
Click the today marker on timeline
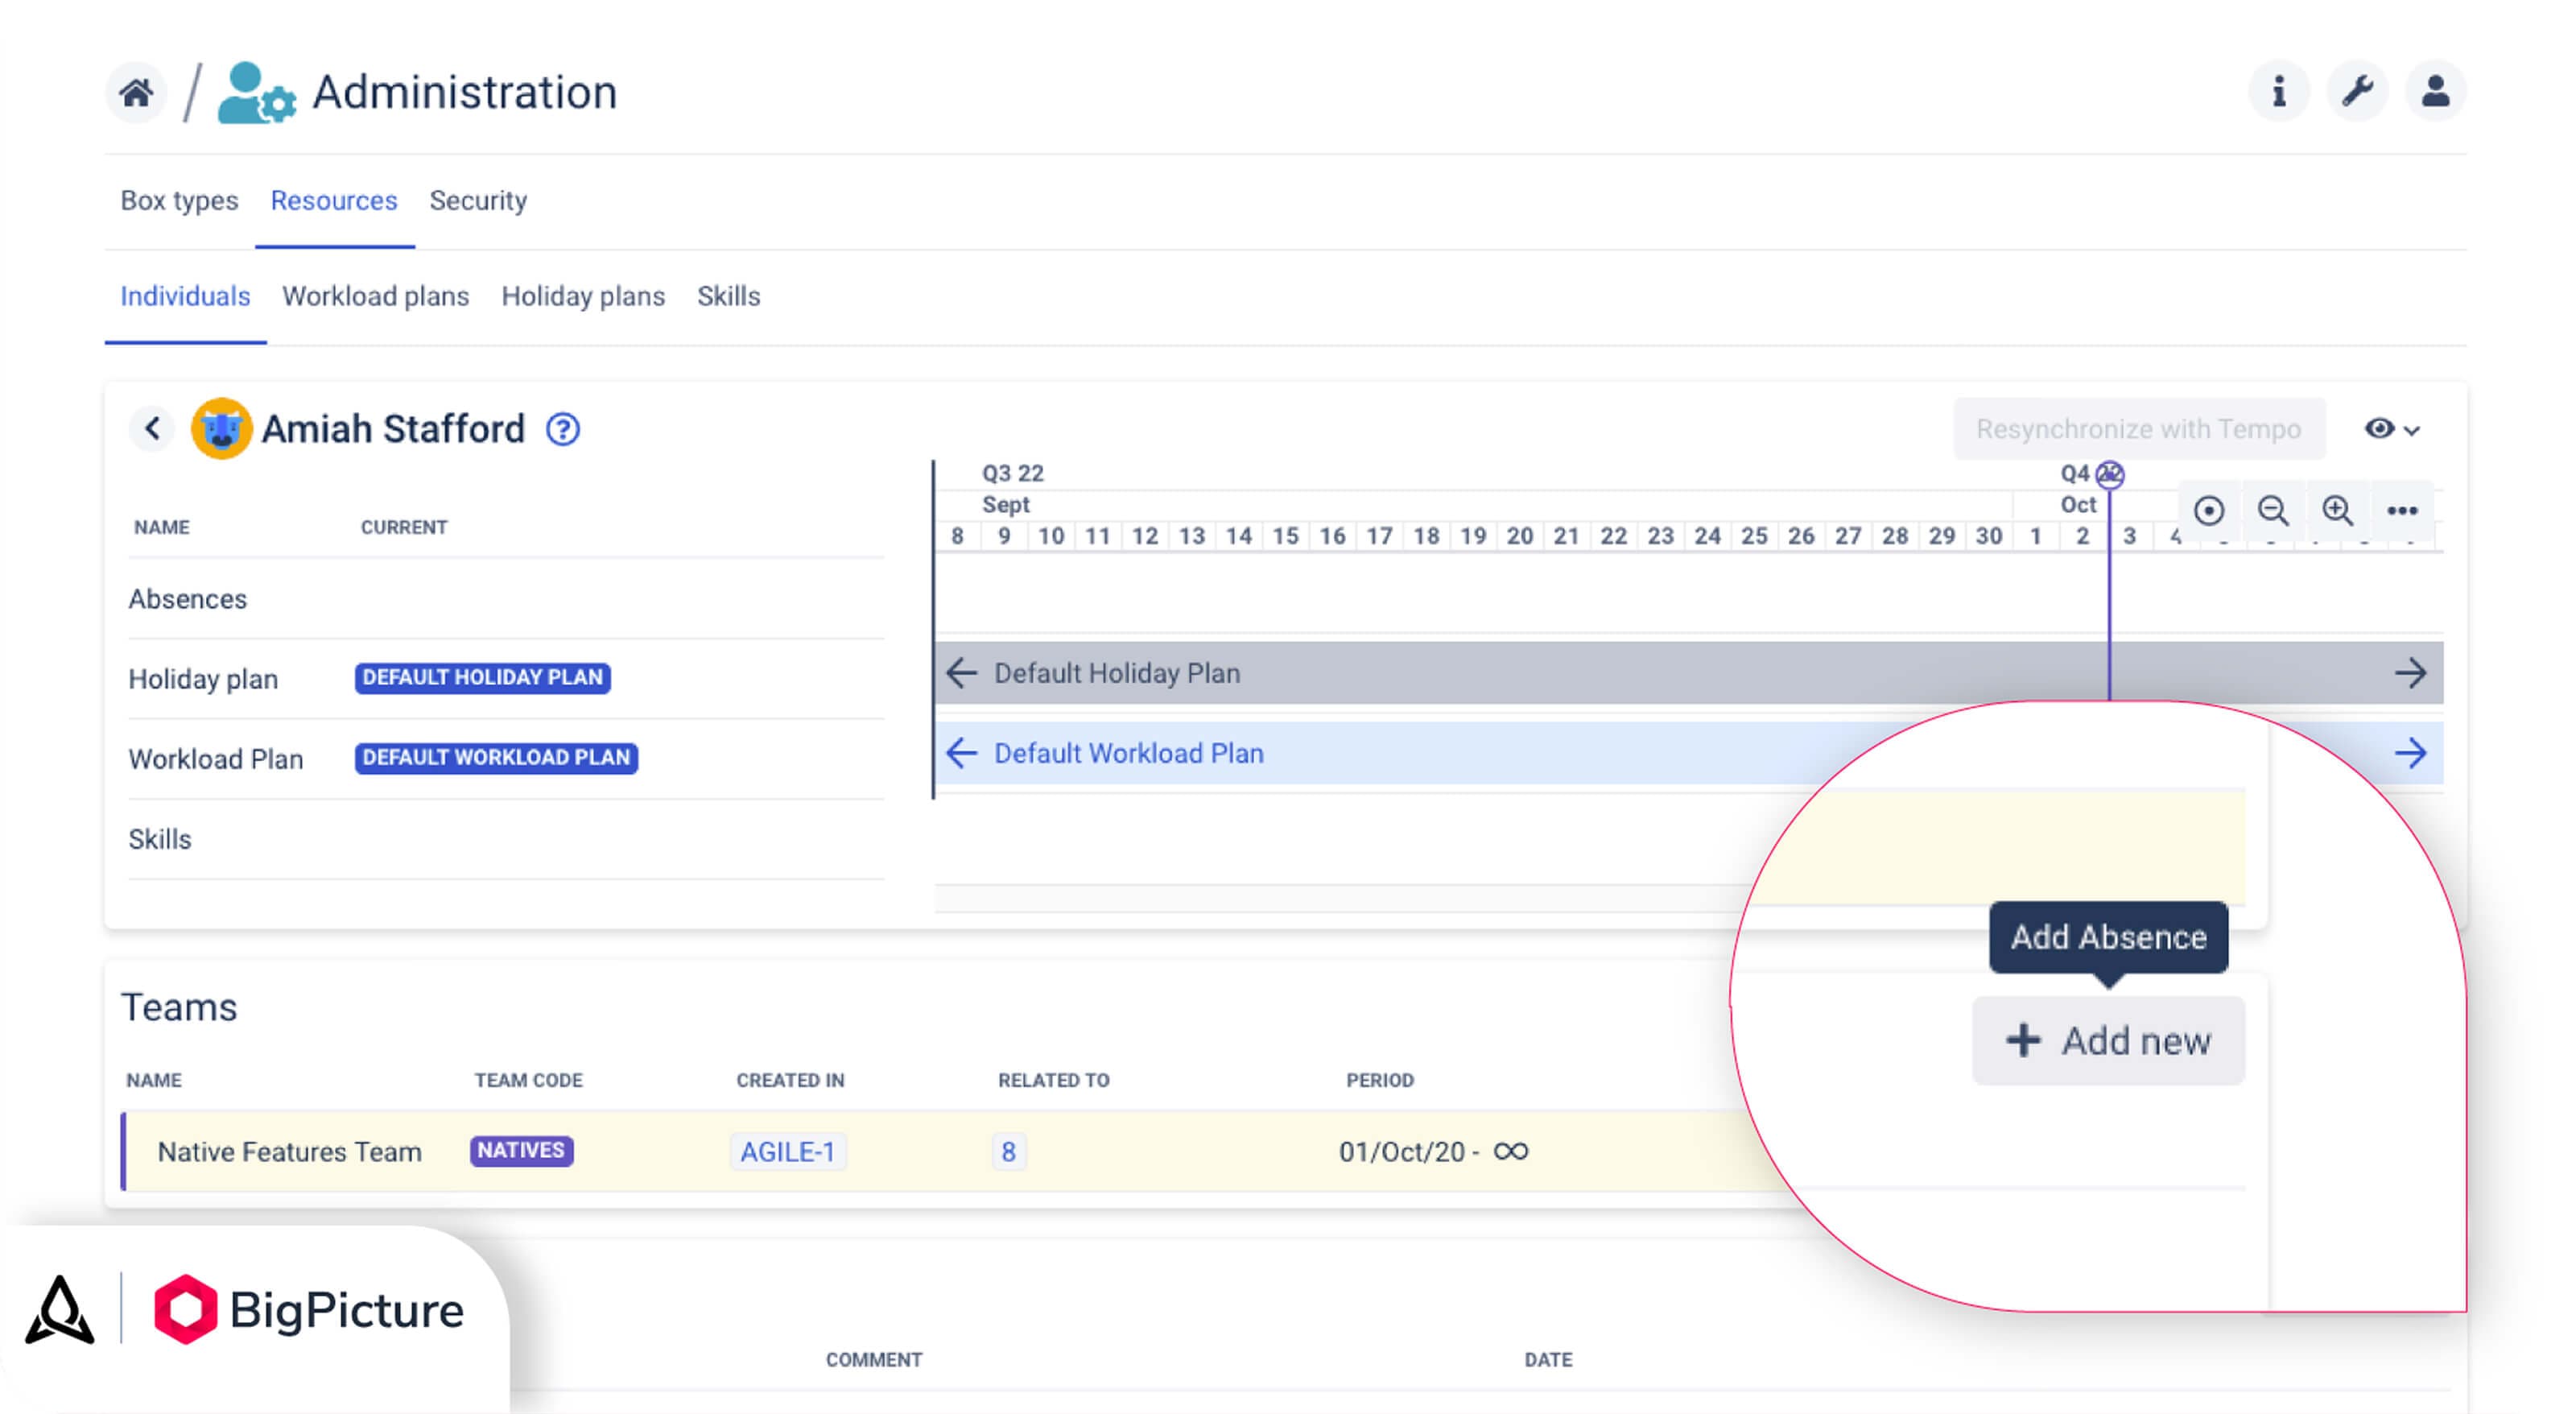click(2109, 474)
